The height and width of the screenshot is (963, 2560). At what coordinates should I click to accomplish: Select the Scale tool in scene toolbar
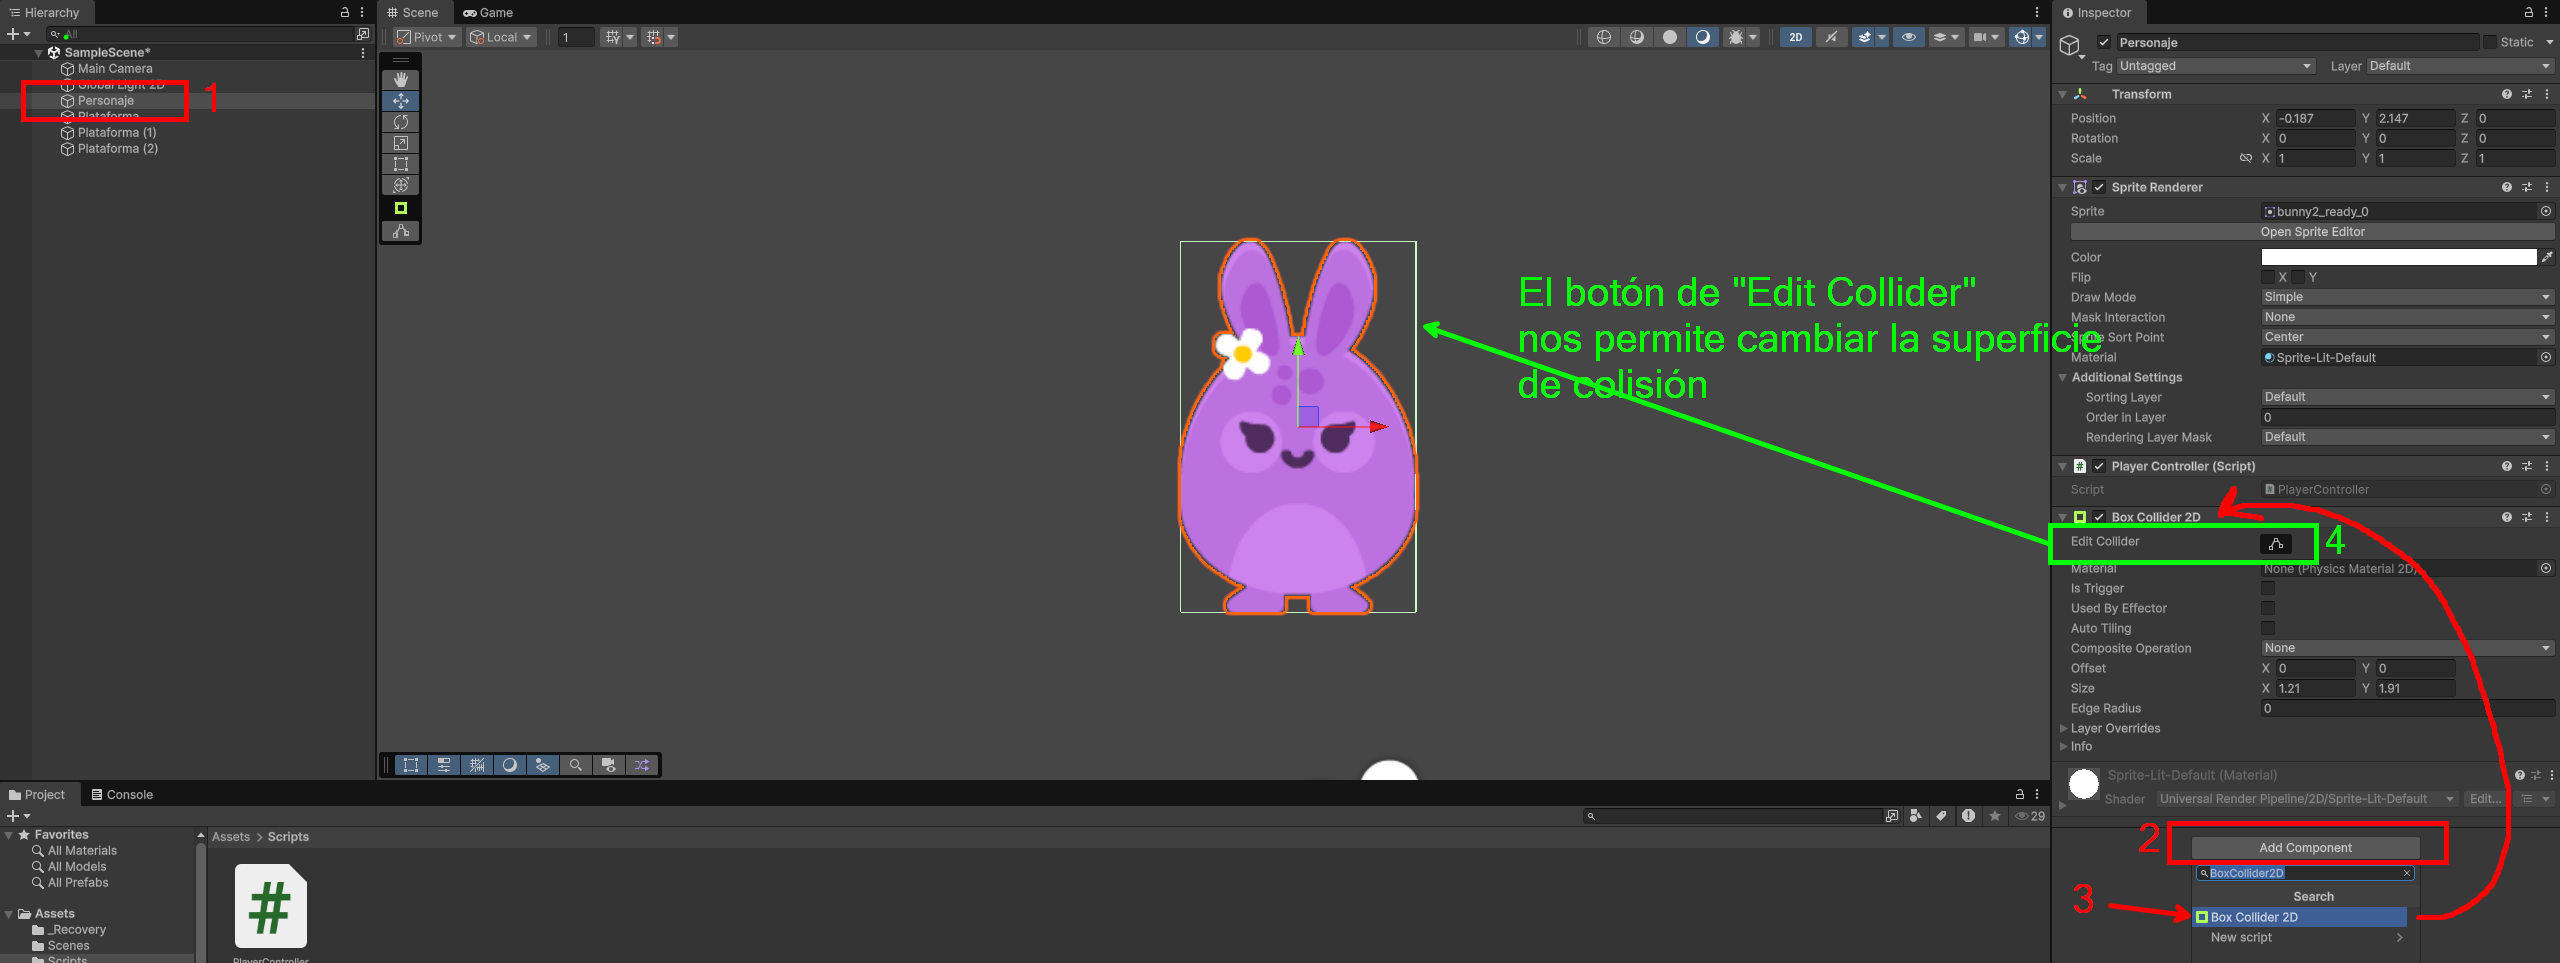coord(401,143)
